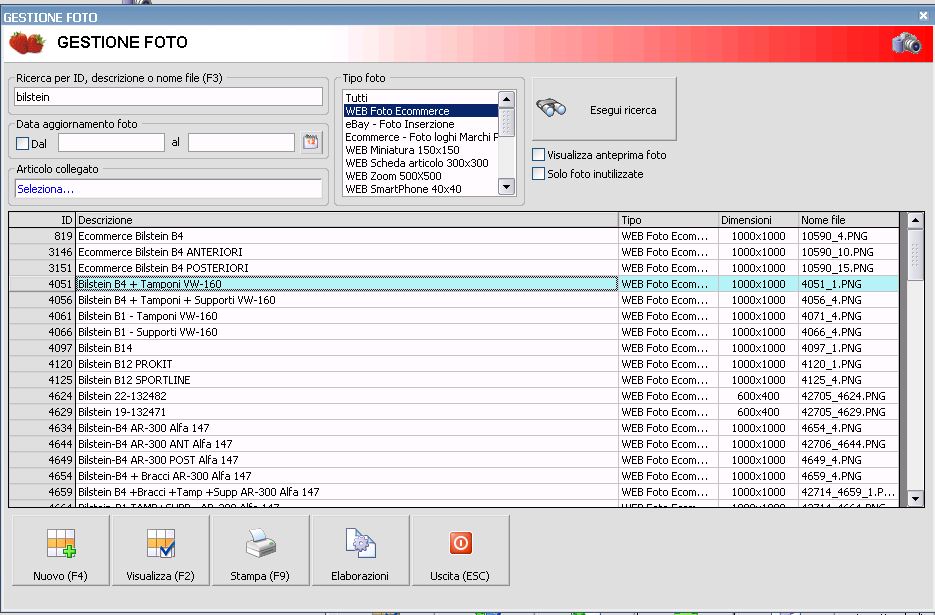
Task: Sort by the ID column header
Action: (x=42, y=220)
